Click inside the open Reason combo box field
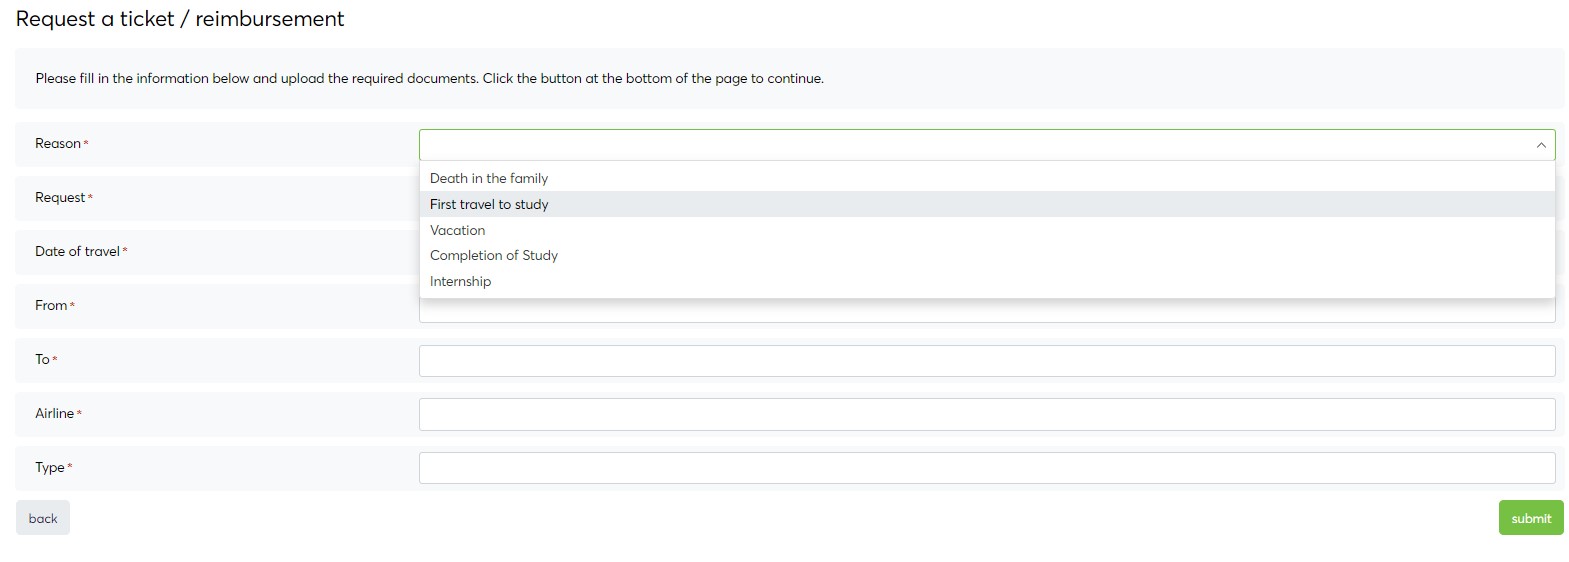Image resolution: width=1569 pixels, height=562 pixels. point(970,145)
